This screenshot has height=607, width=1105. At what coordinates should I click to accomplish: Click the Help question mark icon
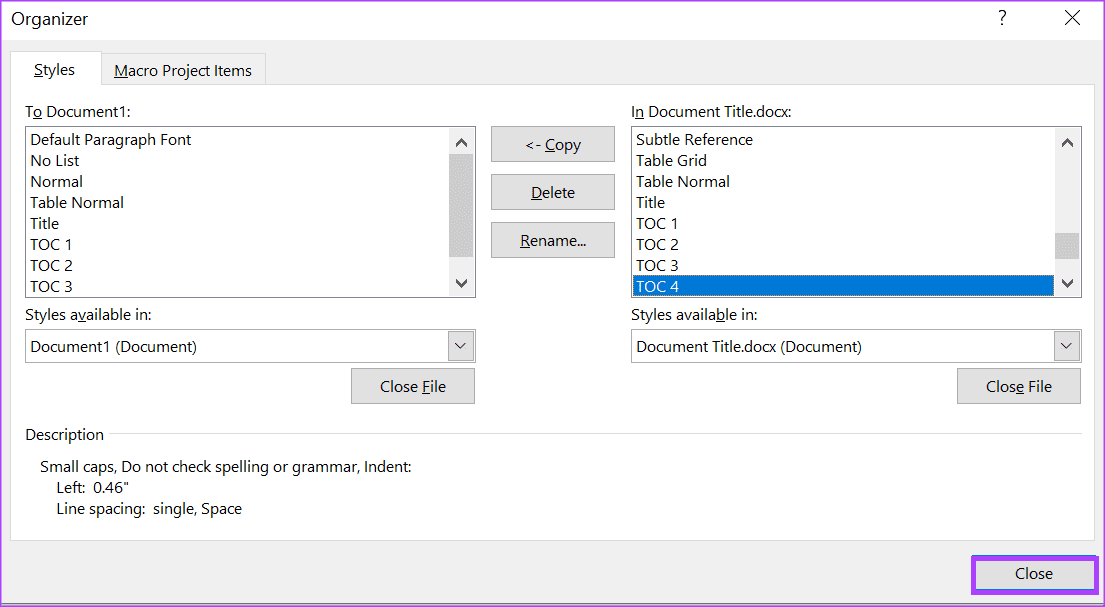click(1002, 18)
